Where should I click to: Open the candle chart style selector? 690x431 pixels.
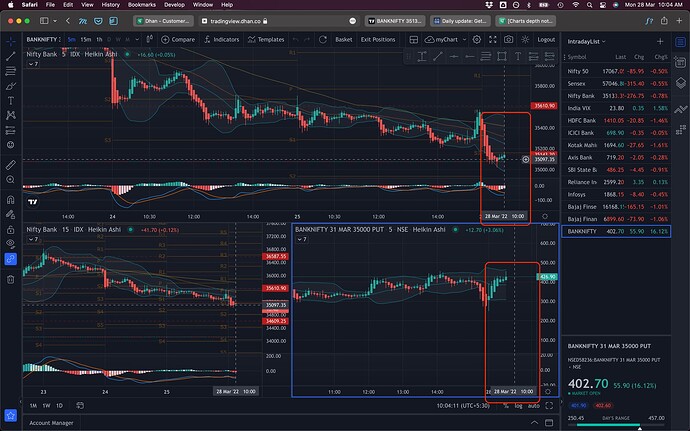click(150, 39)
